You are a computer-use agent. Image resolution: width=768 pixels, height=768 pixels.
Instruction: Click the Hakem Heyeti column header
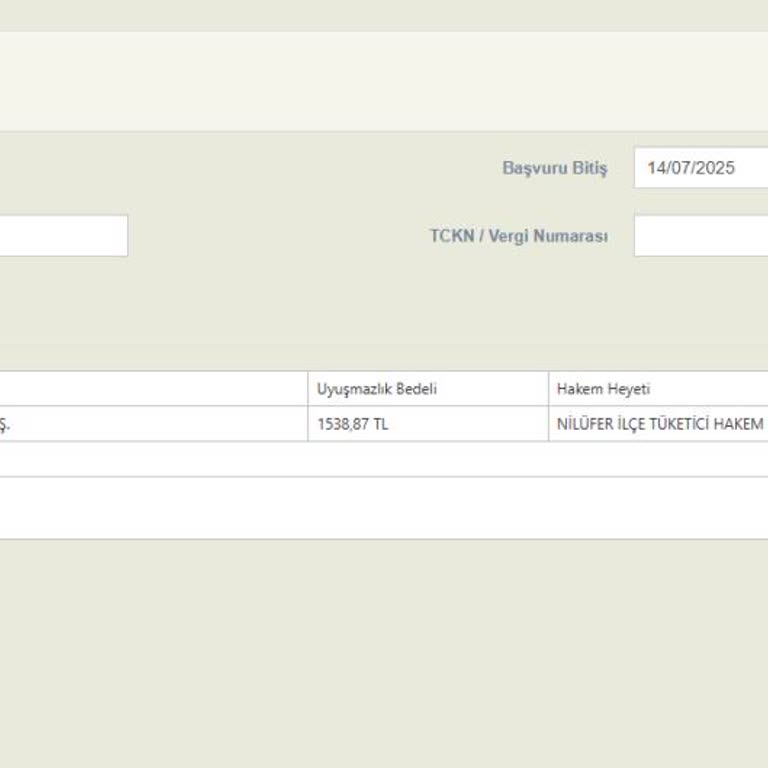pos(658,389)
